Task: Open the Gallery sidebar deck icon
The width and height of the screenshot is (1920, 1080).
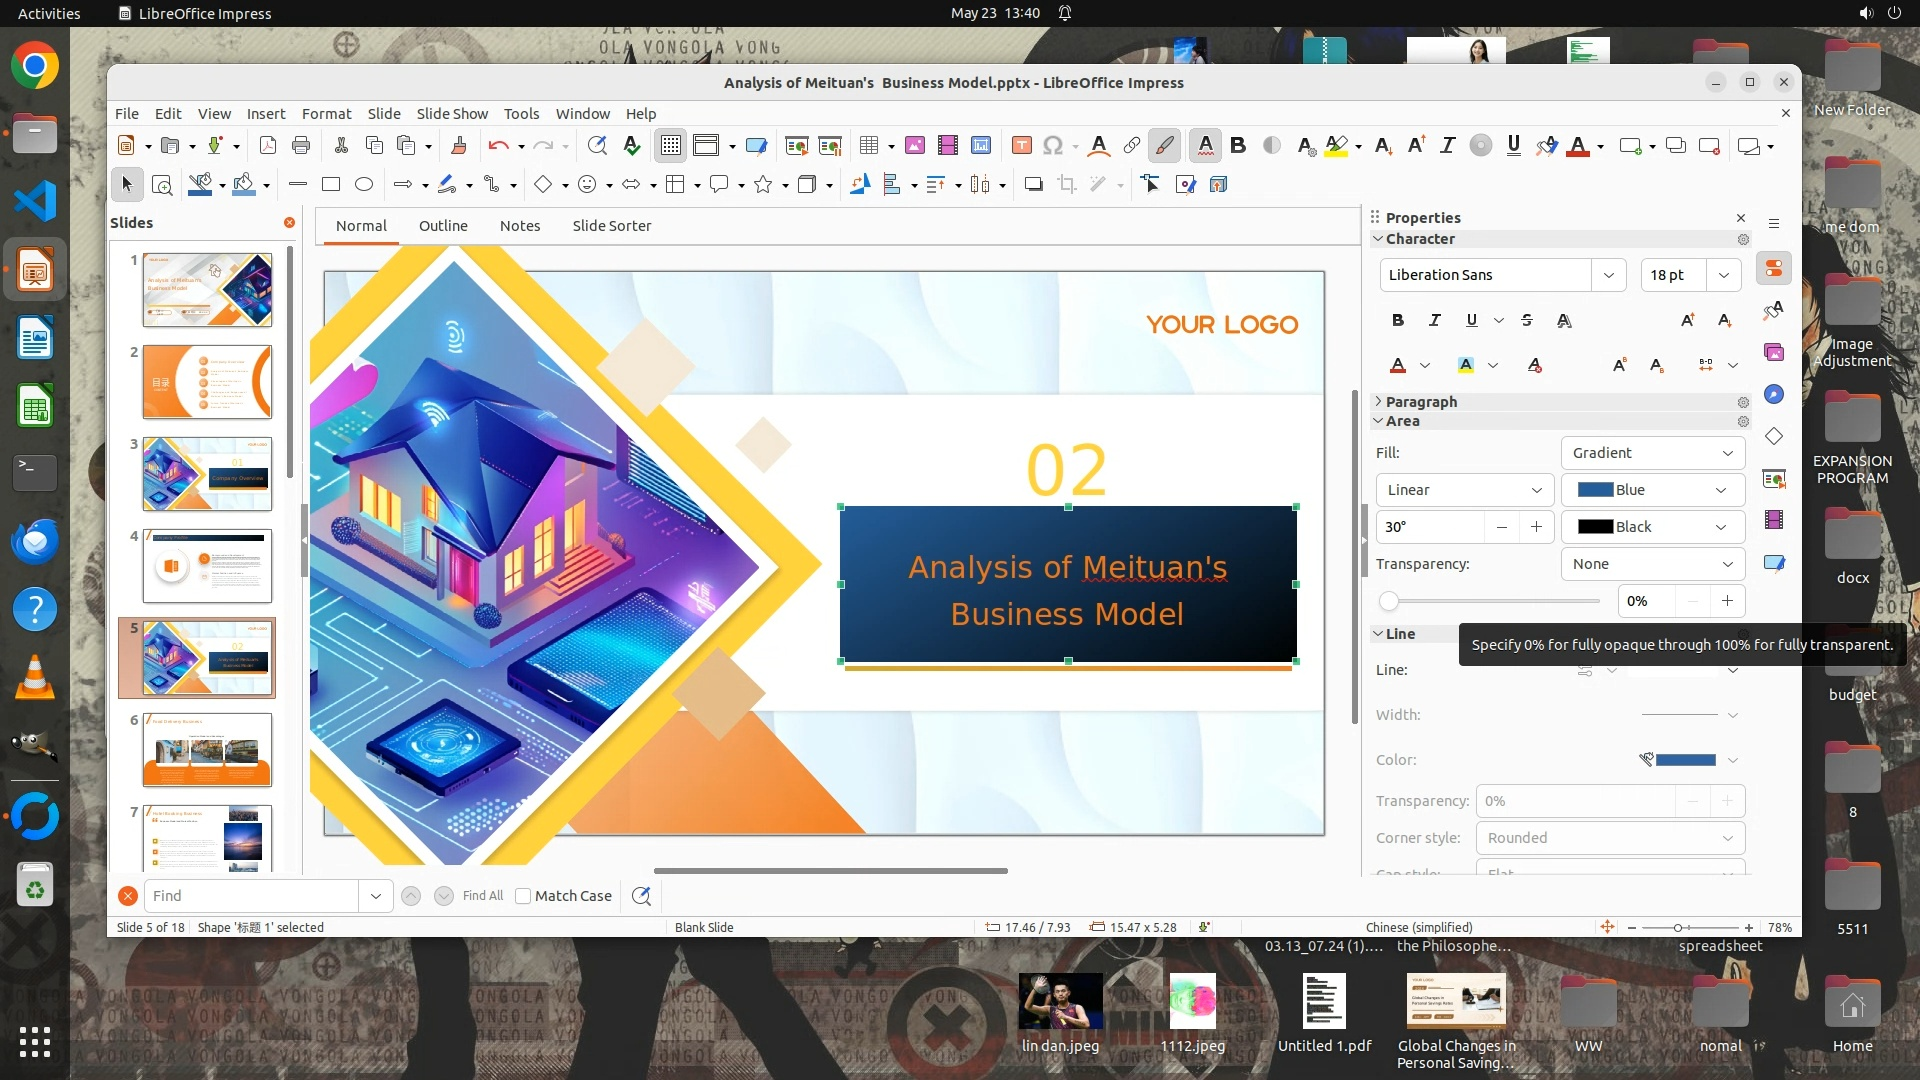Action: point(1774,352)
